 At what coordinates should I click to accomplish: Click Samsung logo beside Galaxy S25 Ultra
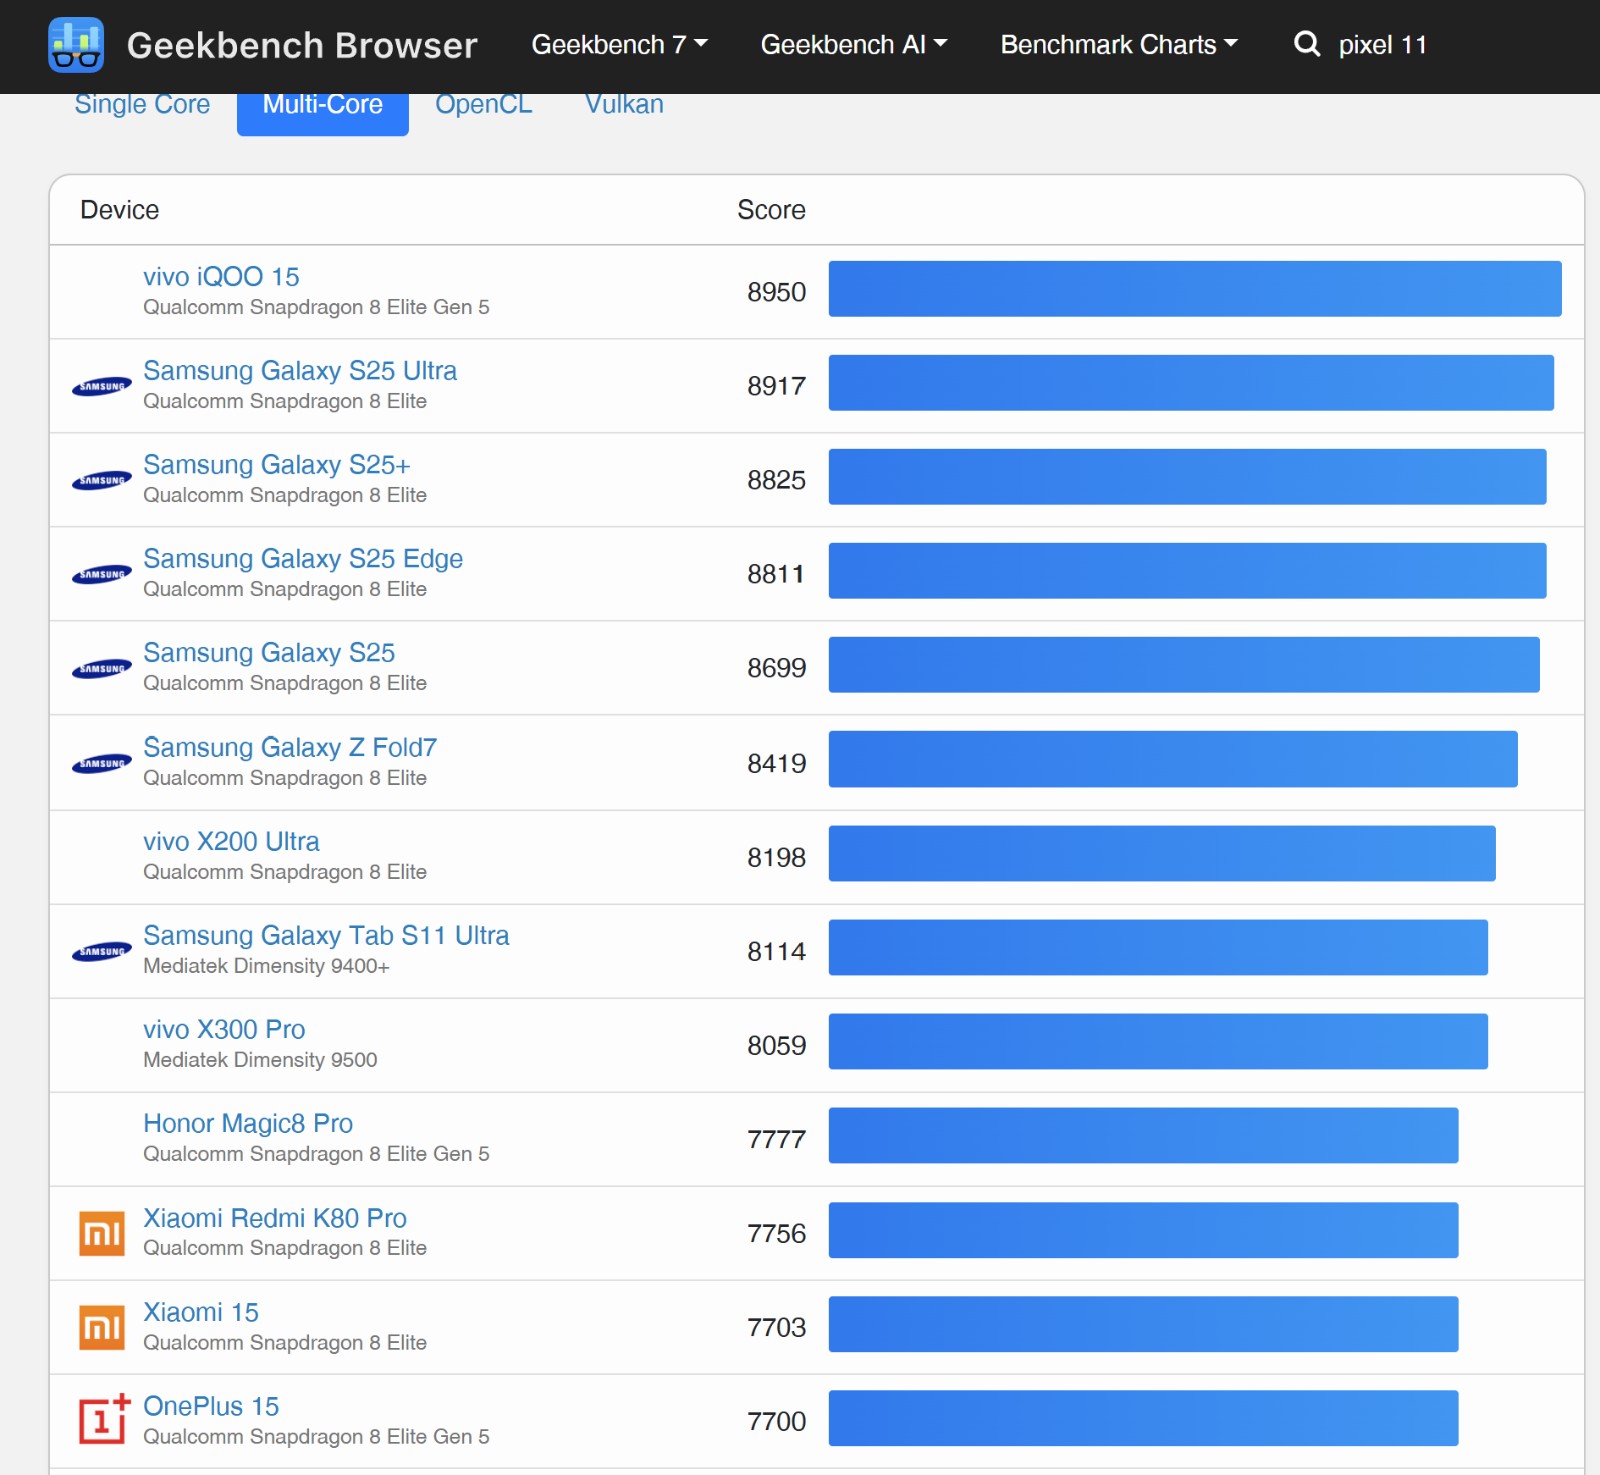pyautogui.click(x=102, y=386)
